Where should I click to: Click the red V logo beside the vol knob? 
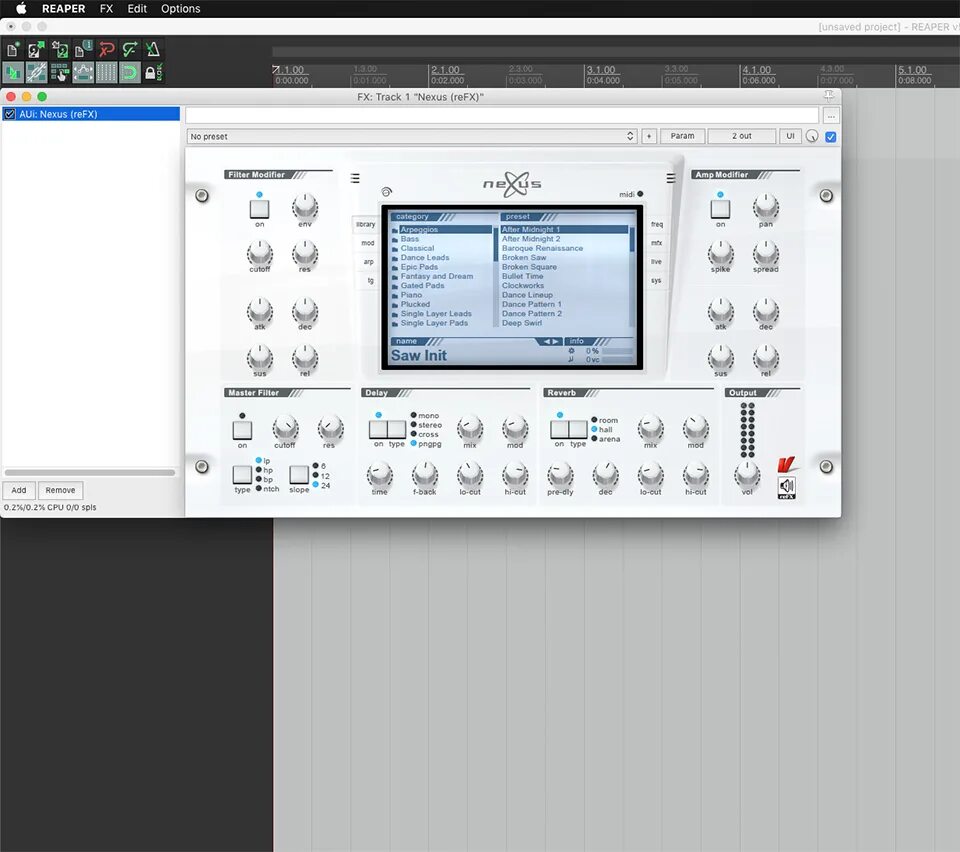[x=786, y=465]
